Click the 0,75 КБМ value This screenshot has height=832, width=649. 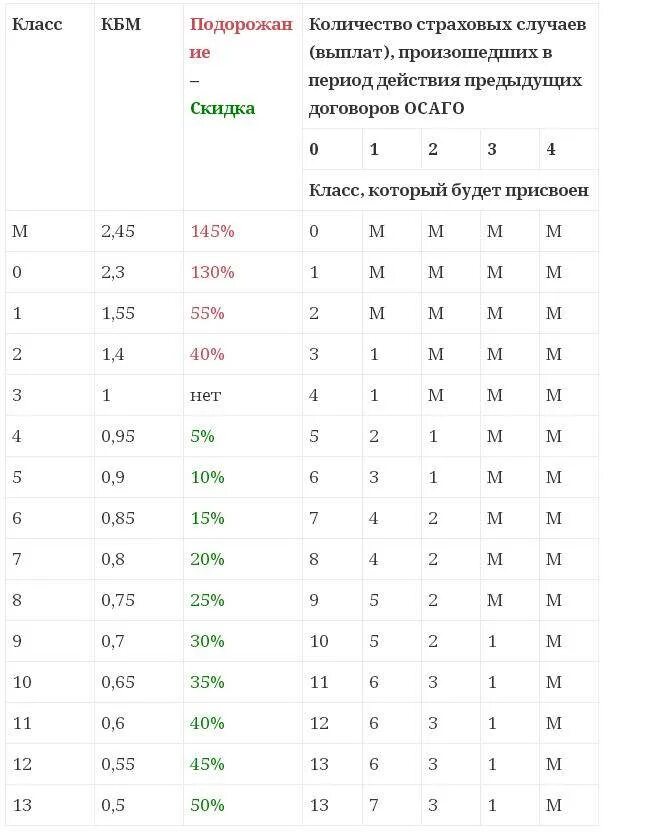(118, 600)
